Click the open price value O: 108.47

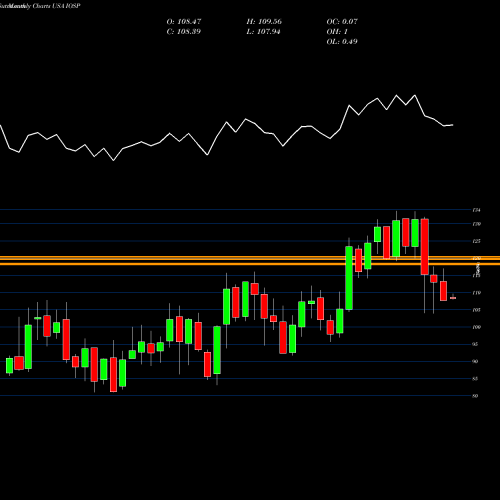coord(184,22)
